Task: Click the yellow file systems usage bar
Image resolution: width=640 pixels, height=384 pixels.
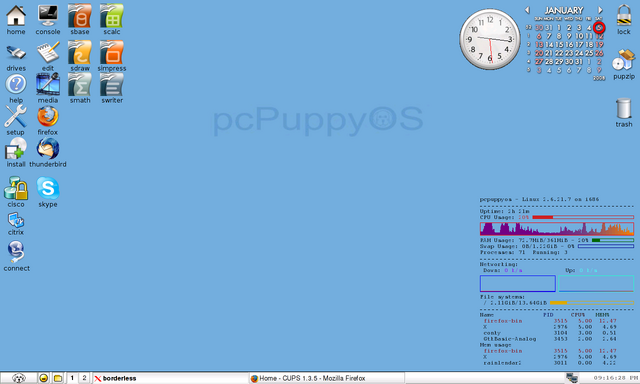Action: point(592,303)
